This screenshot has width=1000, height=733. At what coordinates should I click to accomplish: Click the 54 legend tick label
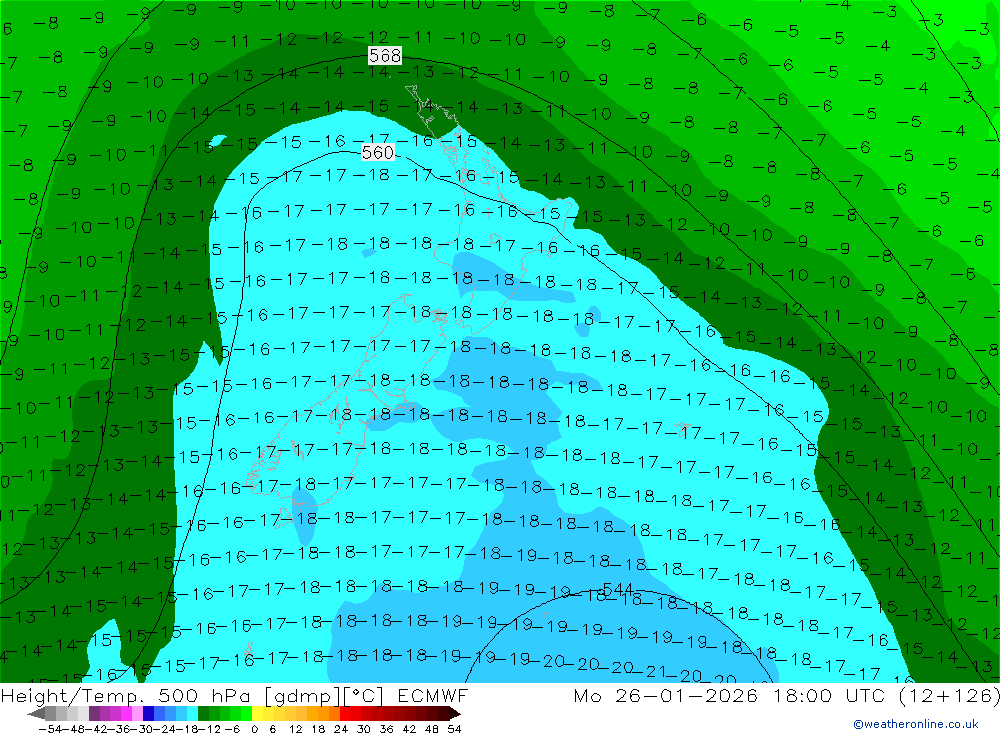pyautogui.click(x=454, y=729)
